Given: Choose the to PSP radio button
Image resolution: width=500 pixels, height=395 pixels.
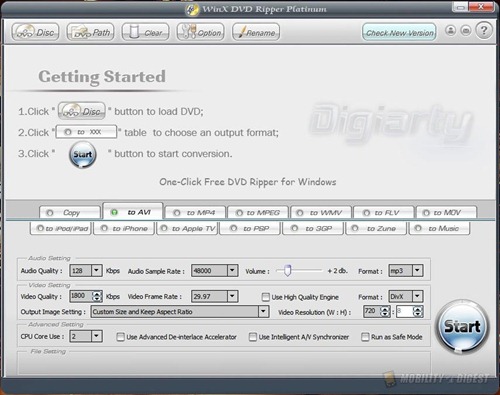Looking at the screenshot, I should tap(233, 228).
